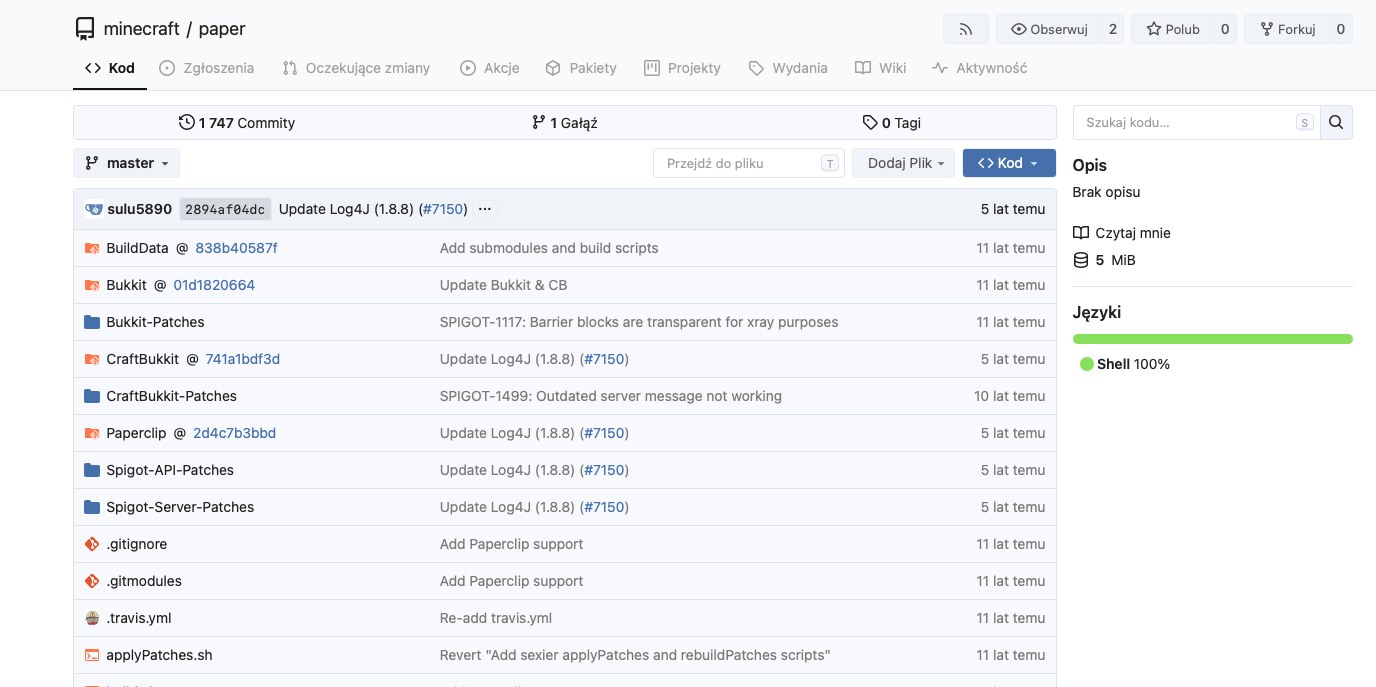The height and width of the screenshot is (687, 1376).
Task: Switch to the Wydania tab
Action: [x=788, y=68]
